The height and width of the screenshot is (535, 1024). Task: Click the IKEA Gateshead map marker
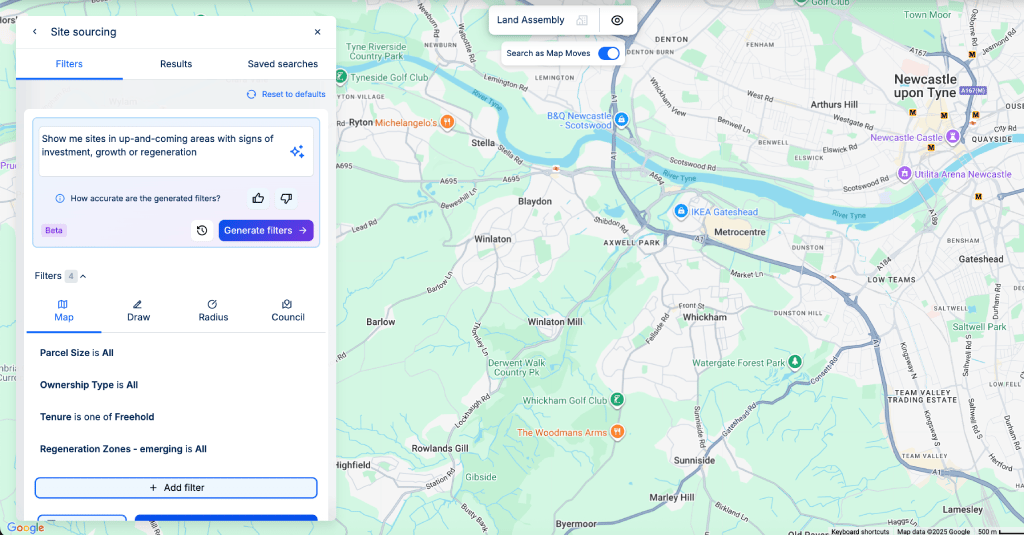click(x=681, y=211)
